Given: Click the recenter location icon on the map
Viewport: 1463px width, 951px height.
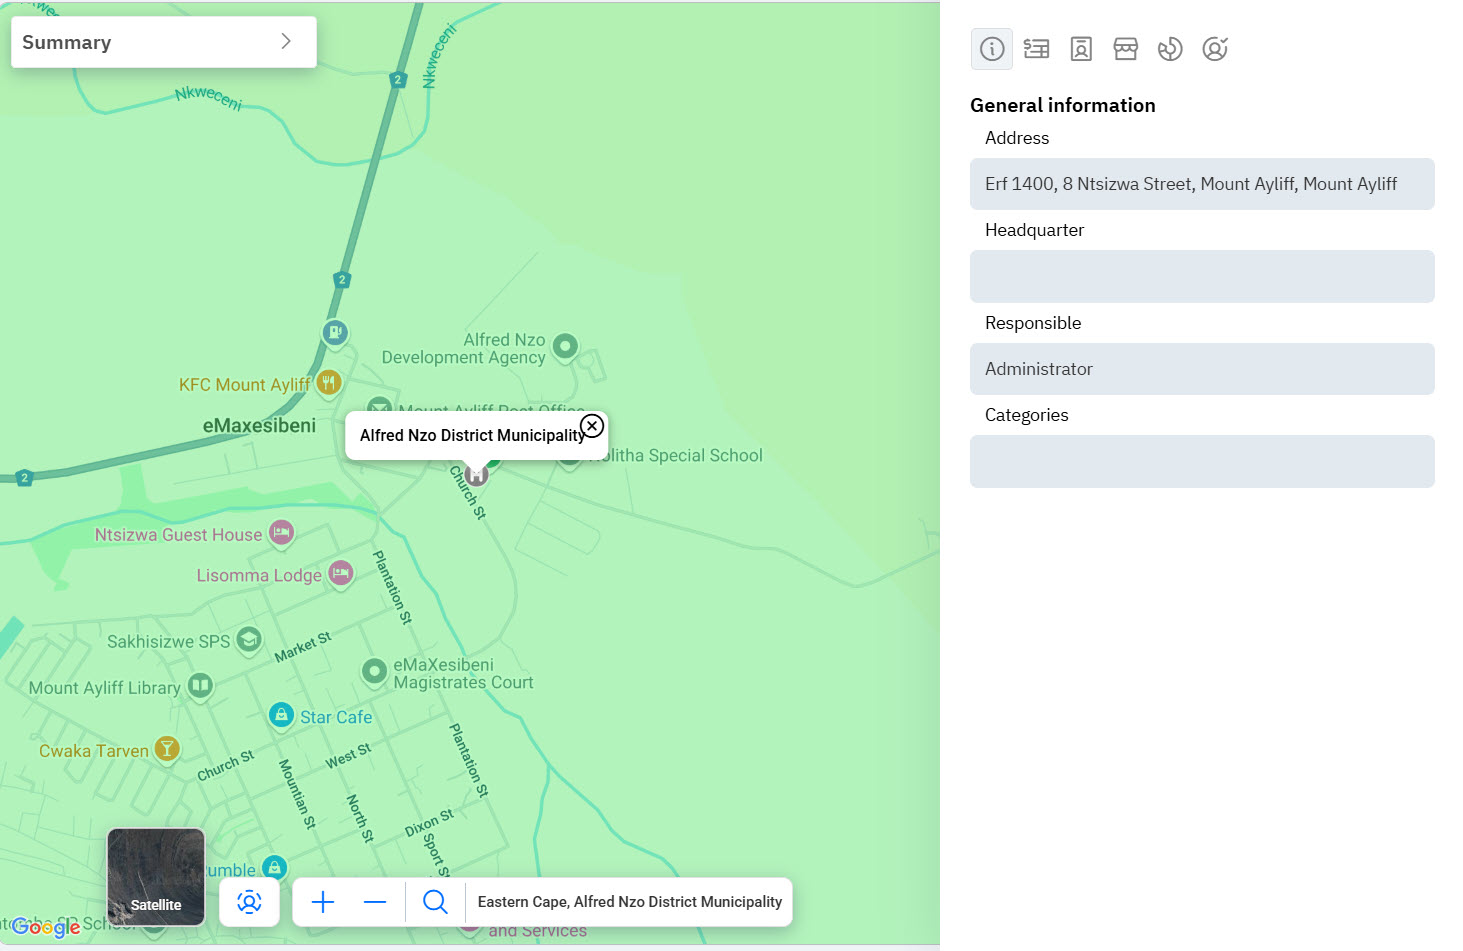Looking at the screenshot, I should 249,901.
